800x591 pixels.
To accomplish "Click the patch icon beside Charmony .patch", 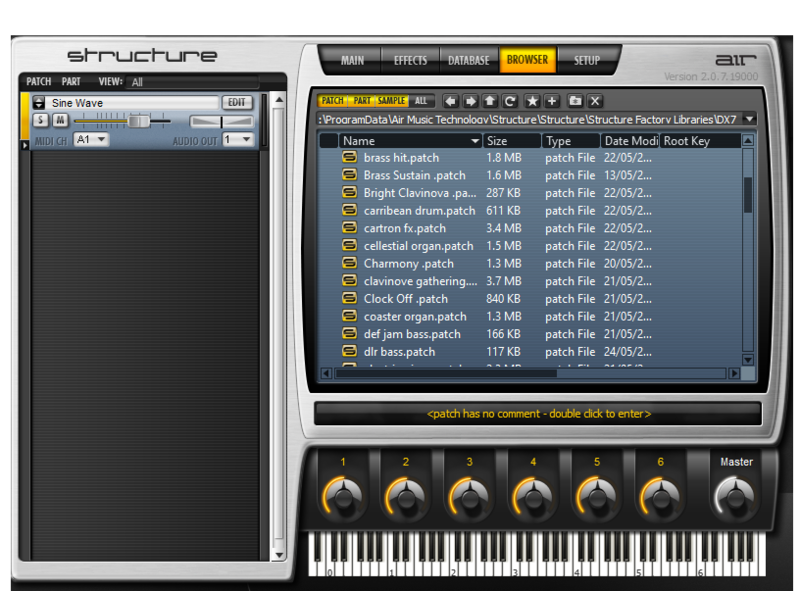I will coord(349,263).
